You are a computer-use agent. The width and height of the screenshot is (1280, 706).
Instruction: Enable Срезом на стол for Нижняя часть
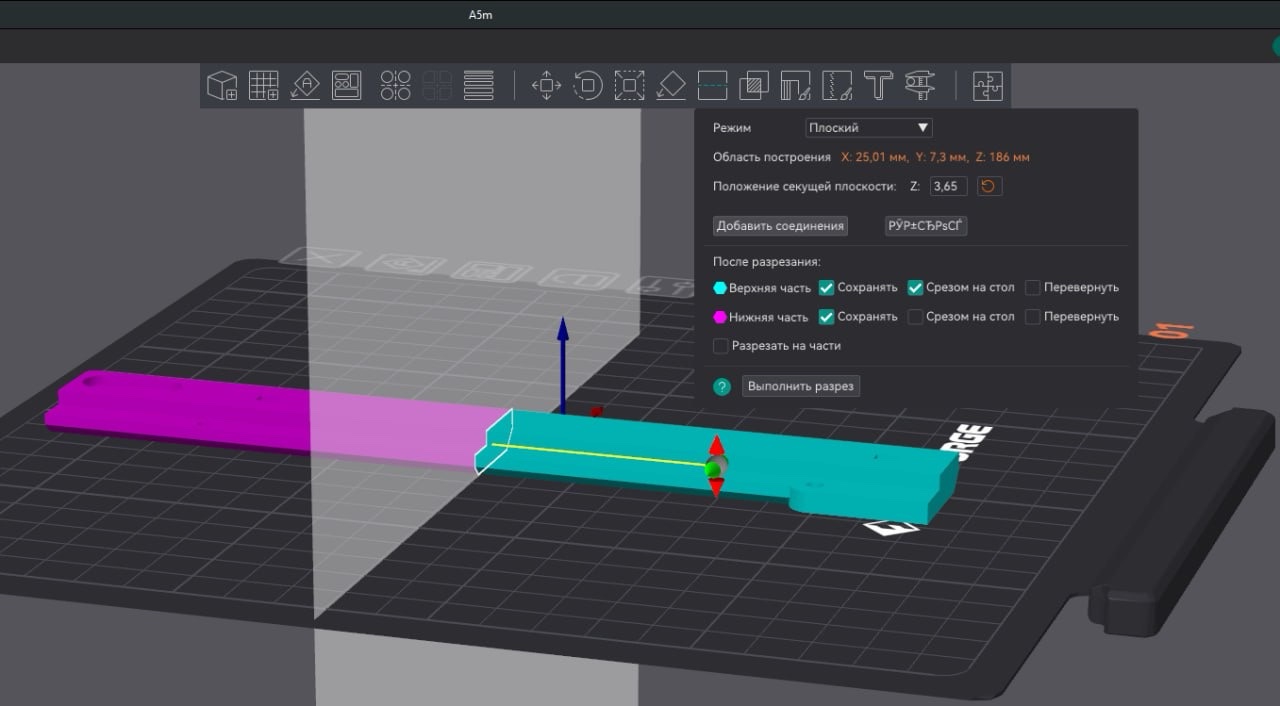[x=916, y=317]
